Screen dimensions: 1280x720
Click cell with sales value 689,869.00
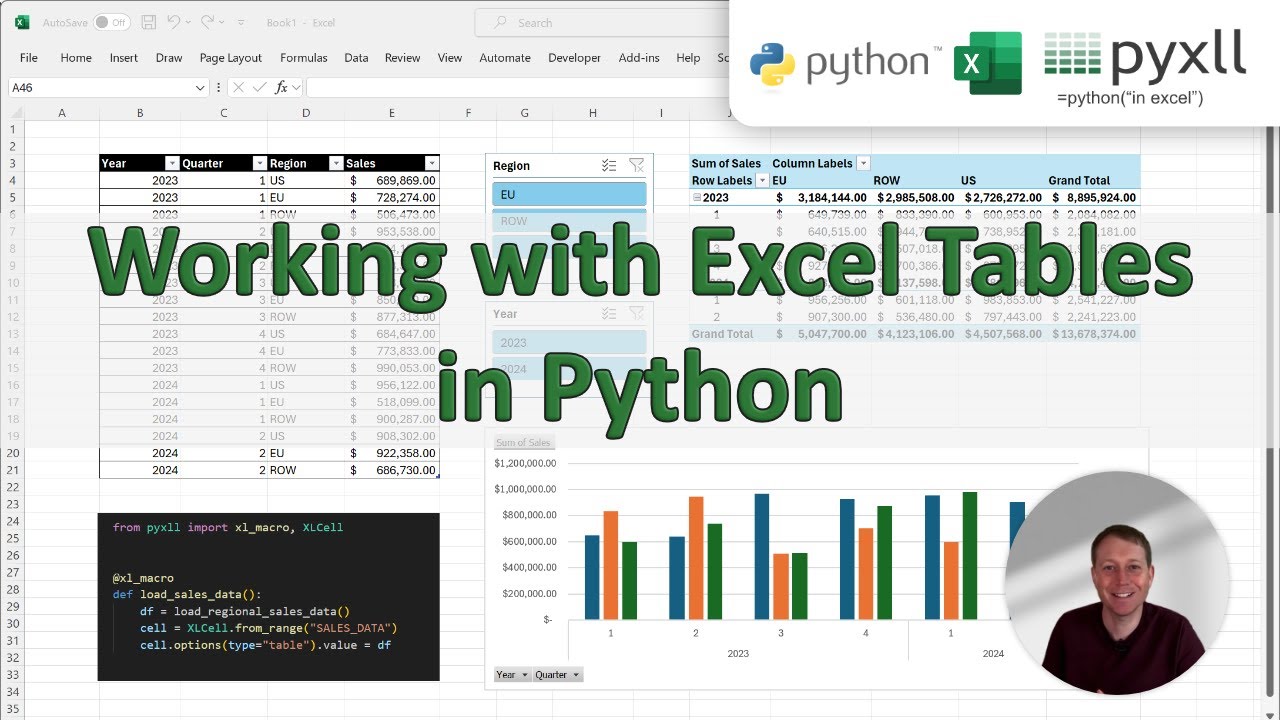pyautogui.click(x=392, y=180)
